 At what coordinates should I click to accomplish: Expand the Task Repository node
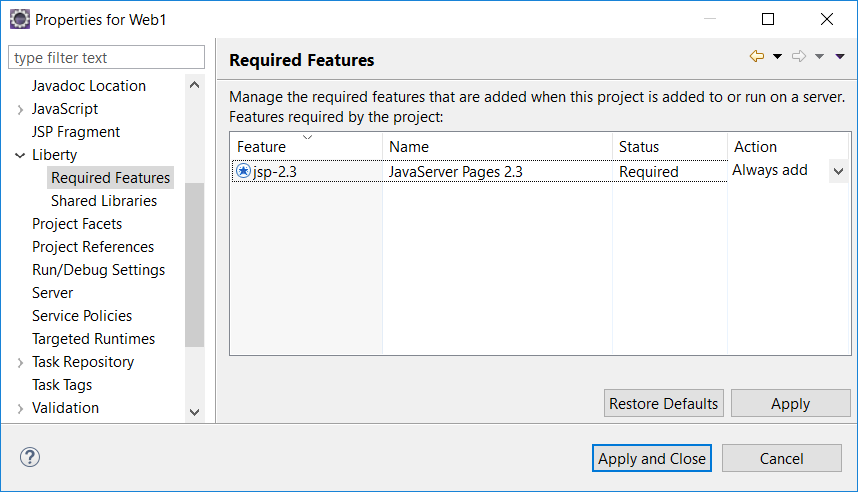[x=20, y=362]
